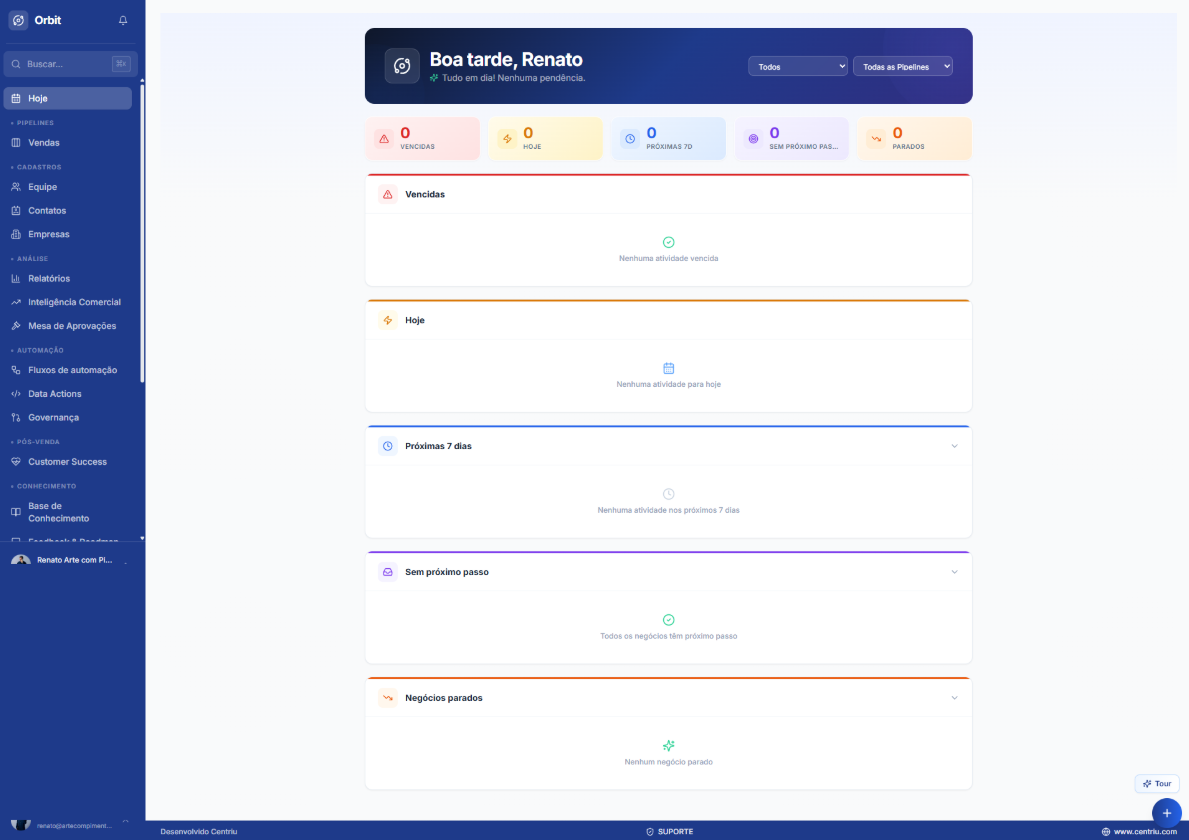Click the Empresas building icon
This screenshot has height=840, width=1189.
point(16,234)
